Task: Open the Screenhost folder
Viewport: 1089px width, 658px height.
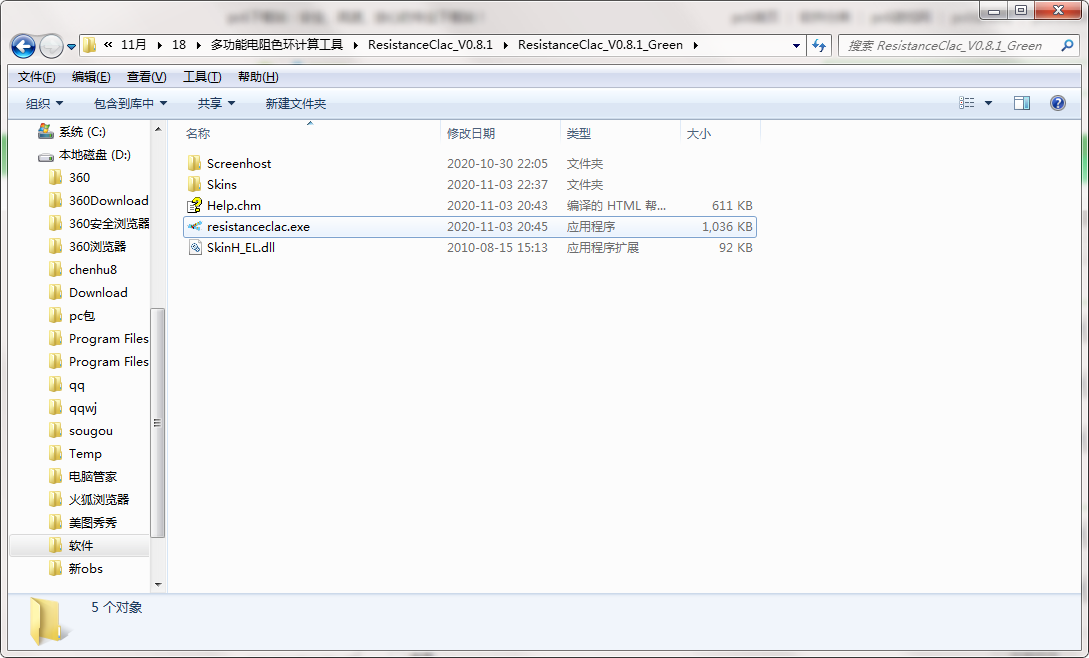Action: coord(238,164)
